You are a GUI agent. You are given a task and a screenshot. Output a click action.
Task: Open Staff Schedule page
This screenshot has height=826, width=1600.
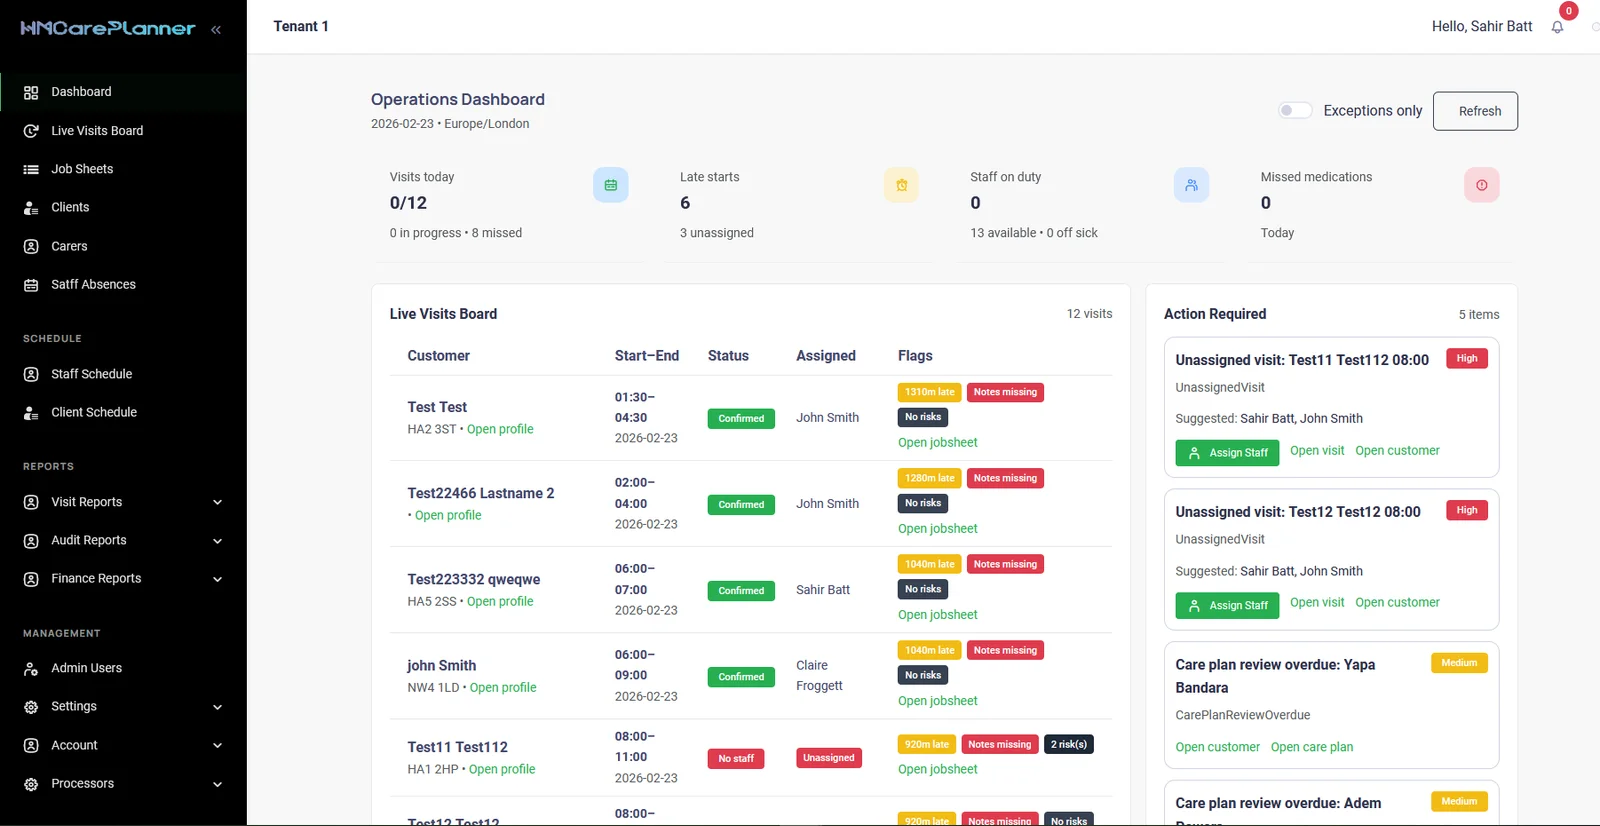pyautogui.click(x=123, y=374)
